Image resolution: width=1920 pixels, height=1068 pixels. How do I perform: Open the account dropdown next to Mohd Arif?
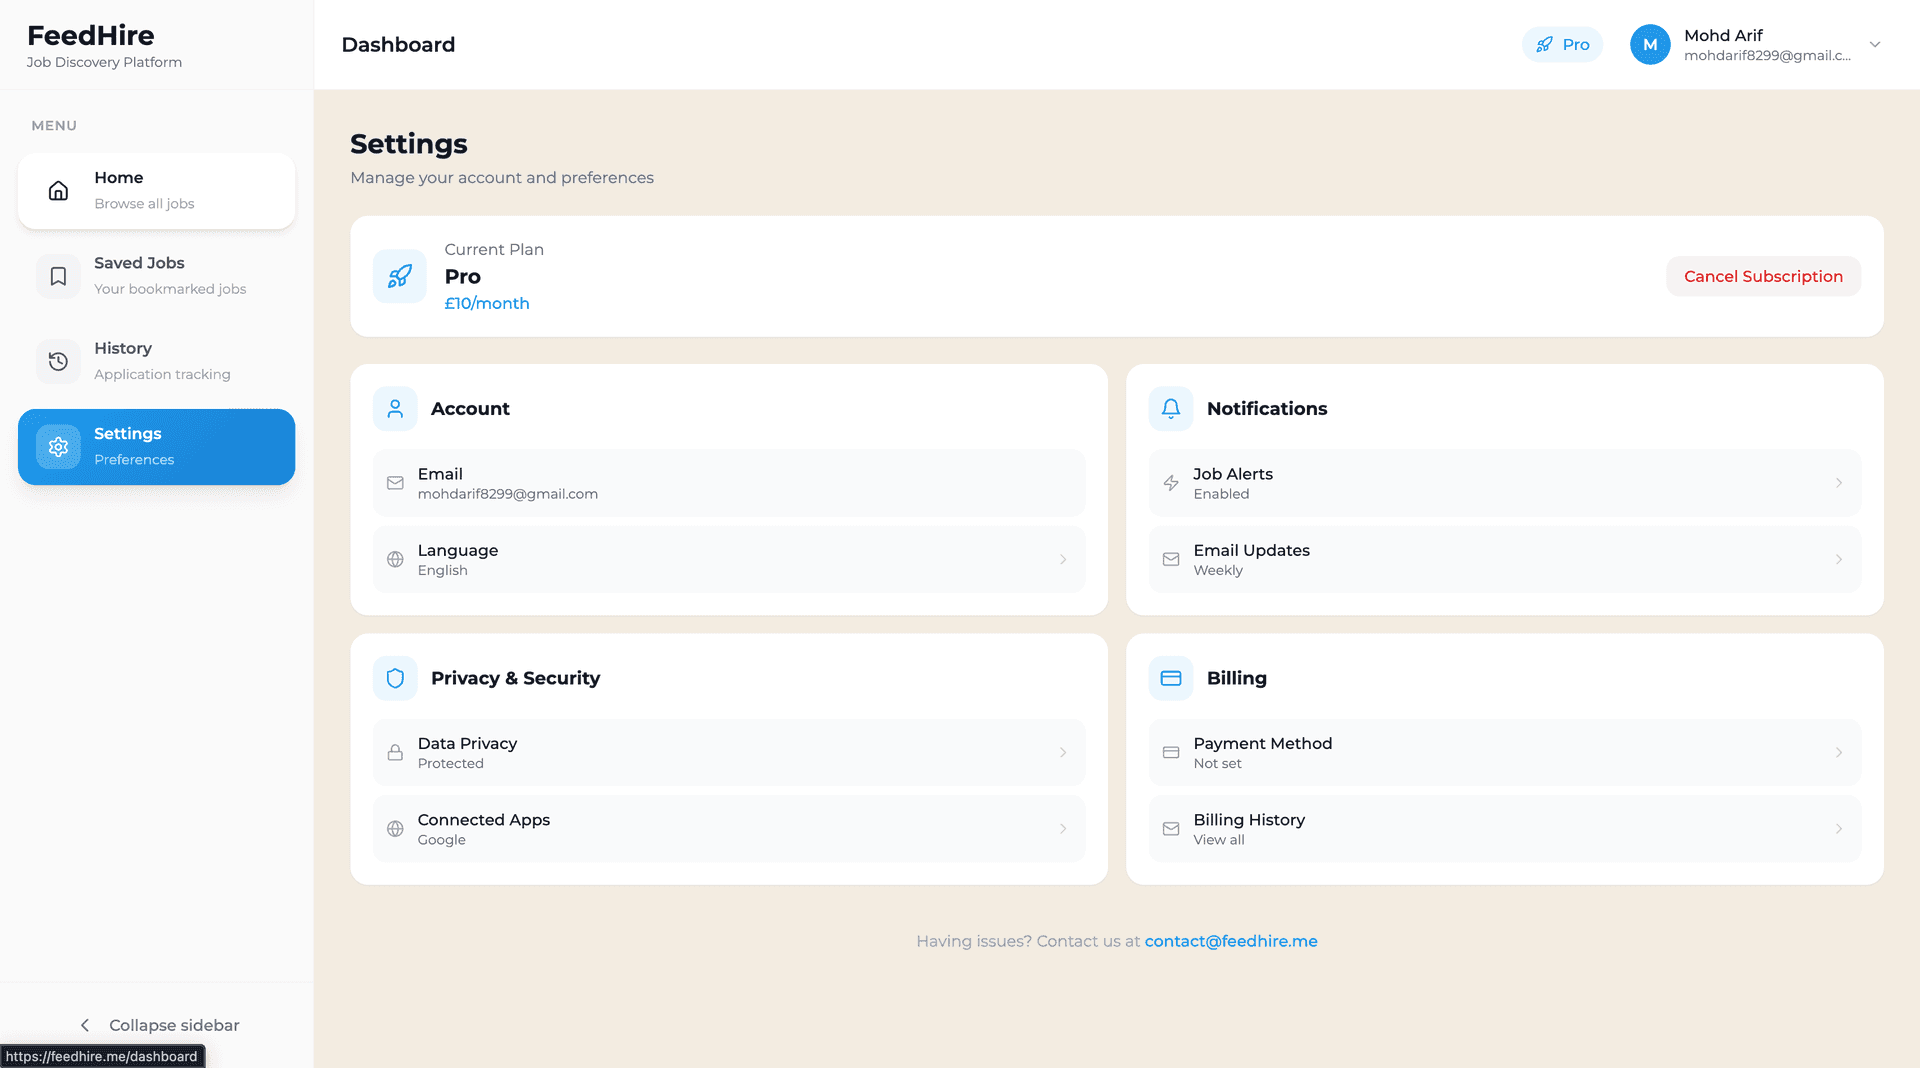click(x=1875, y=44)
